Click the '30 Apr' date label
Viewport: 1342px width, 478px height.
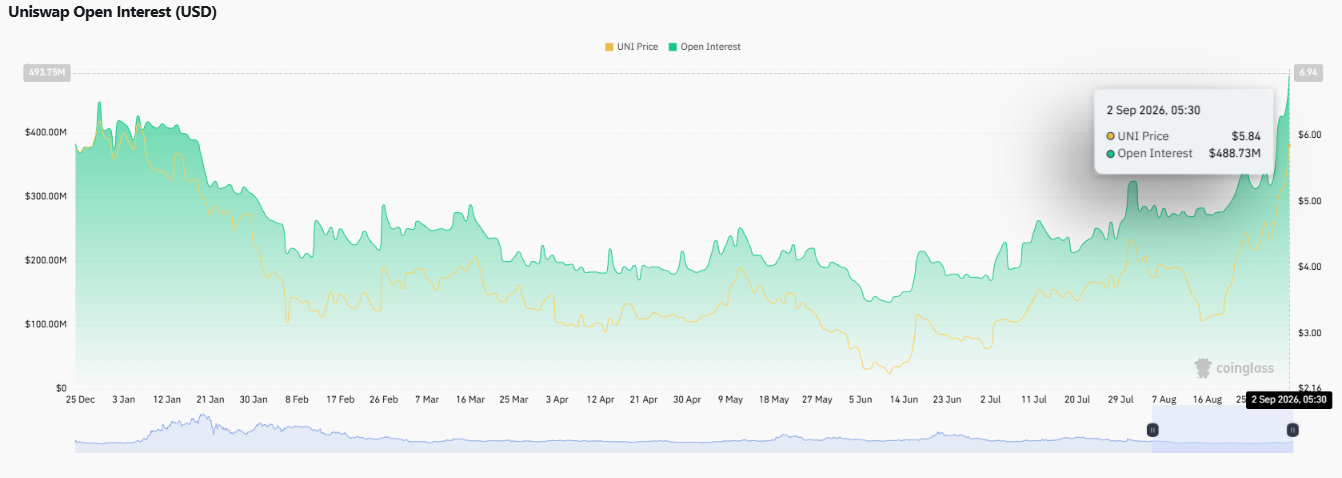pyautogui.click(x=686, y=399)
